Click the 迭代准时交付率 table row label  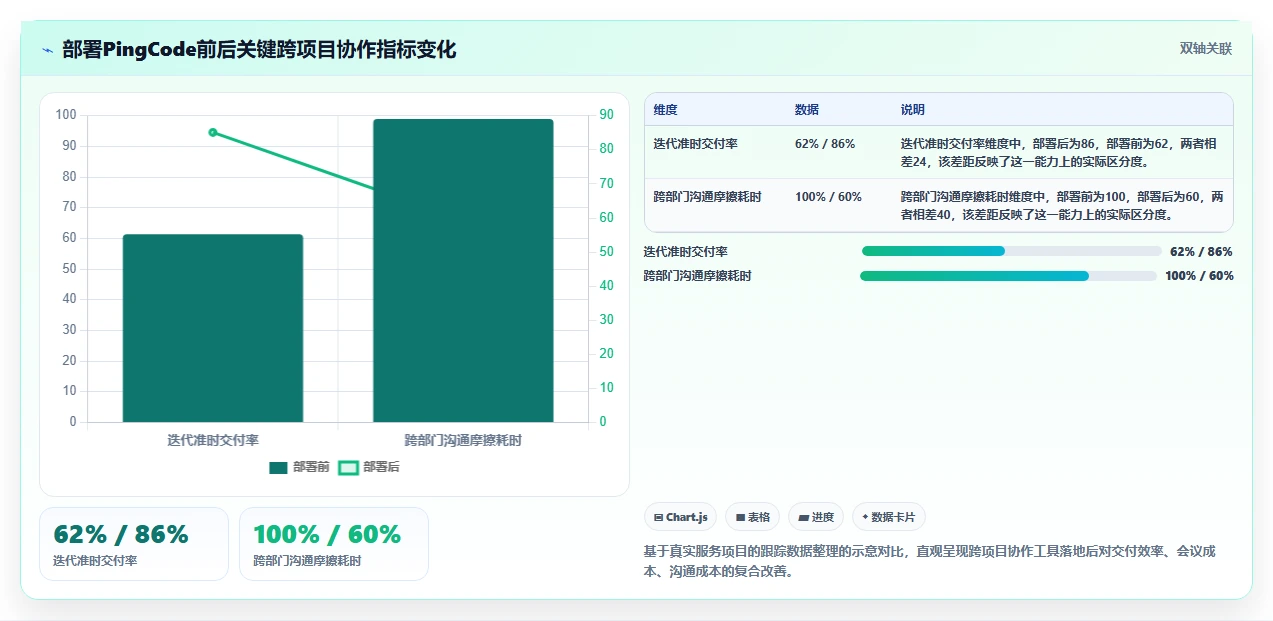tap(696, 144)
